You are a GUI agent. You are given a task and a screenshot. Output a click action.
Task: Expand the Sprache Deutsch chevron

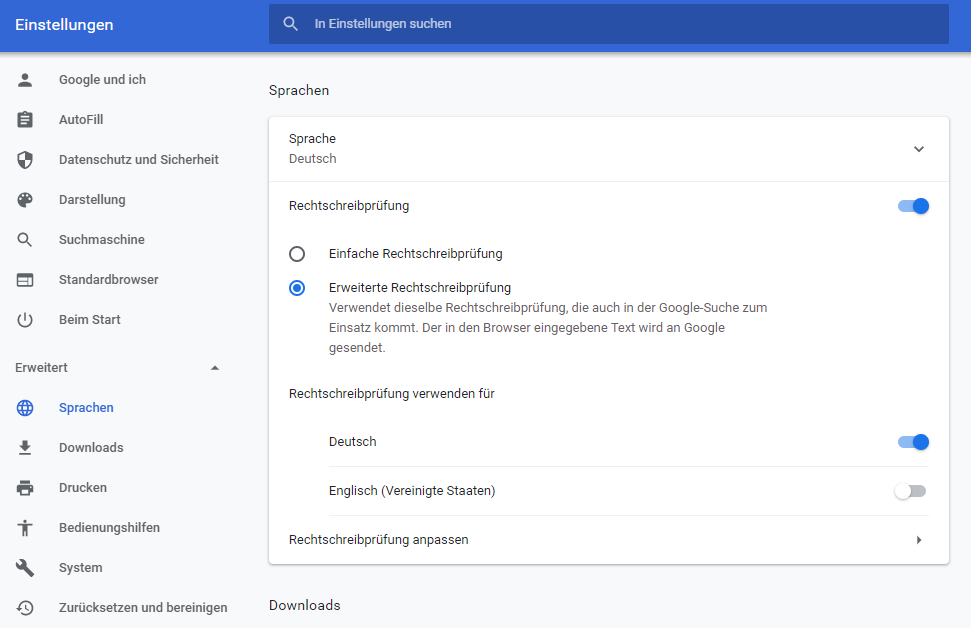click(919, 149)
